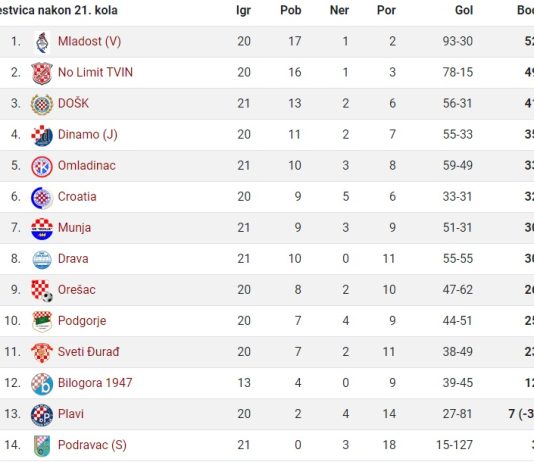Click the No Limit TVIN club crest
The width and height of the screenshot is (534, 462).
coord(42,73)
